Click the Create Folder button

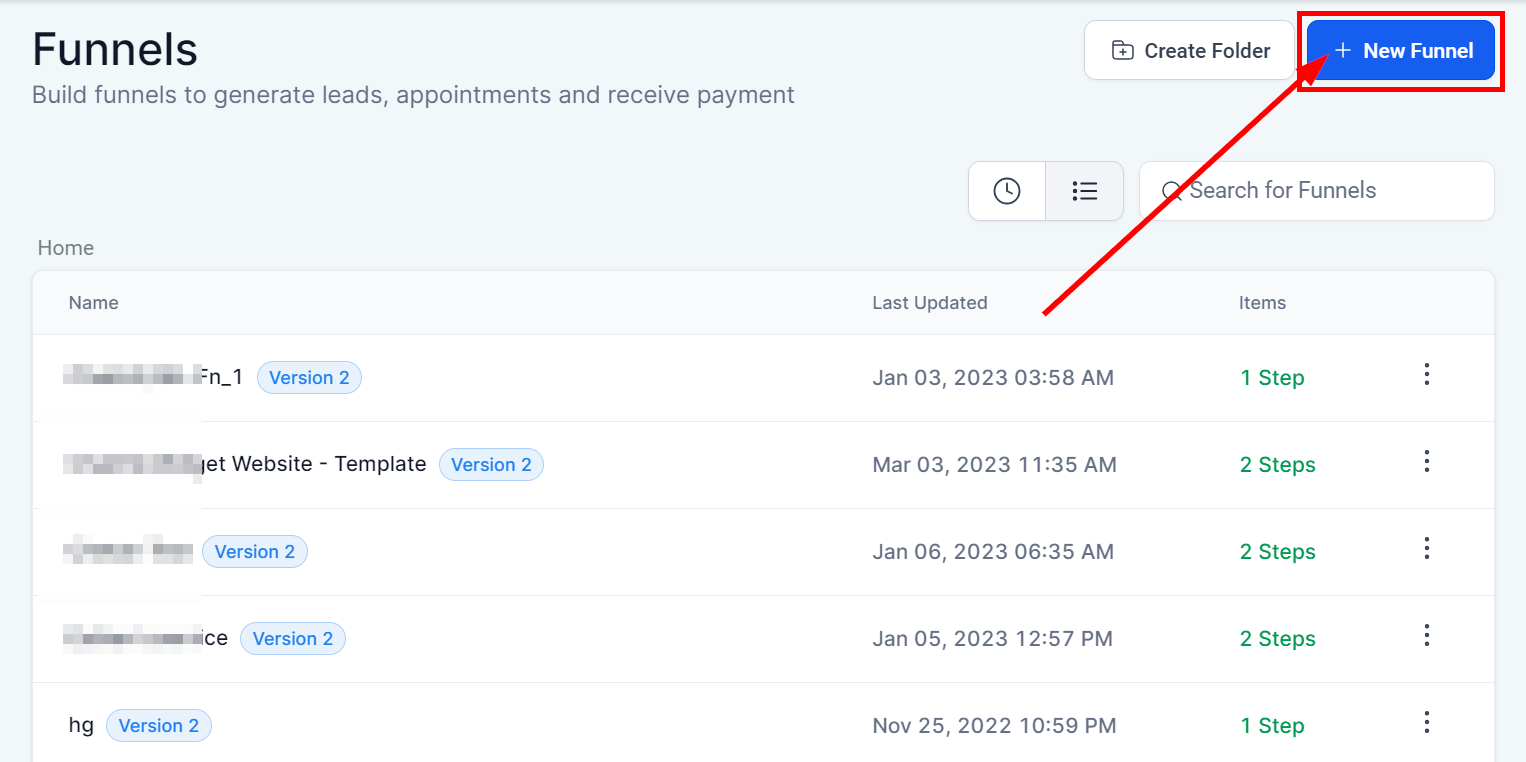click(1189, 51)
